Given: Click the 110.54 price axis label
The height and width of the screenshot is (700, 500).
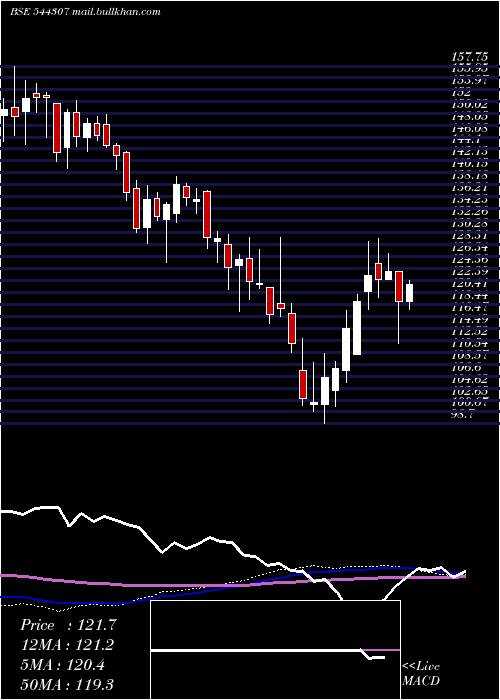Looking at the screenshot, I should 472,344.
